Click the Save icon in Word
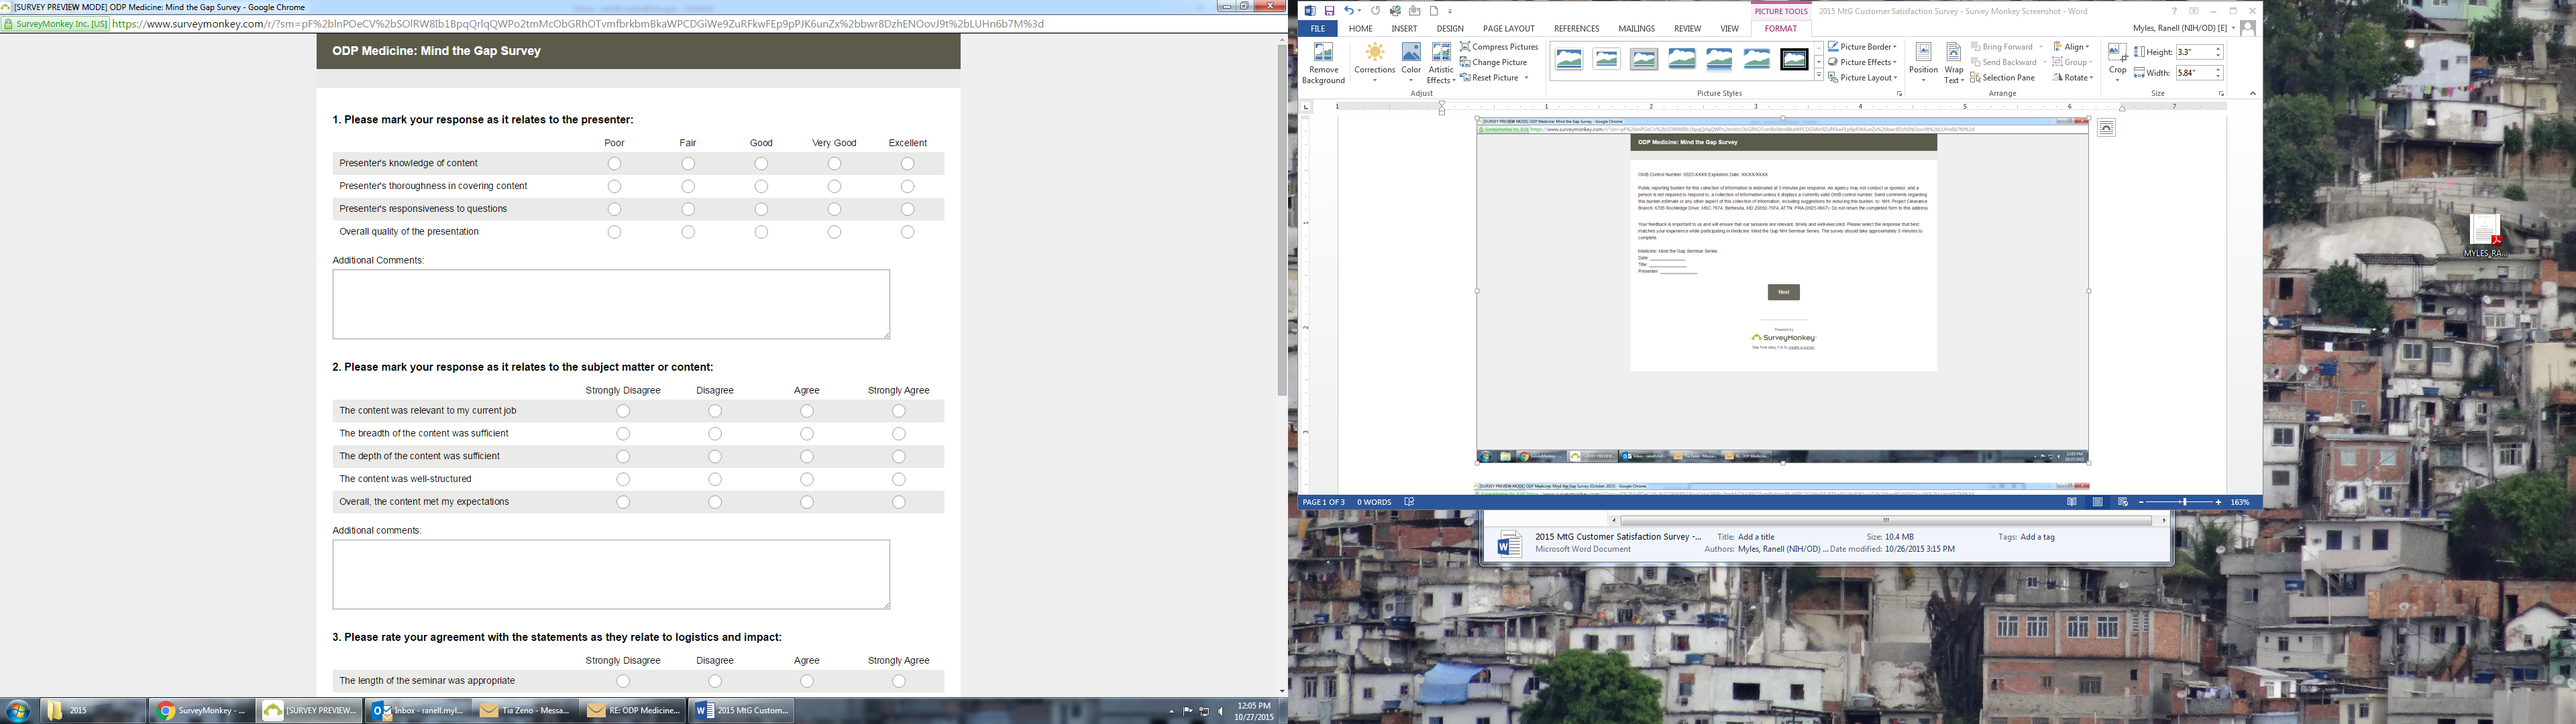The width and height of the screenshot is (2576, 724). tap(1330, 11)
